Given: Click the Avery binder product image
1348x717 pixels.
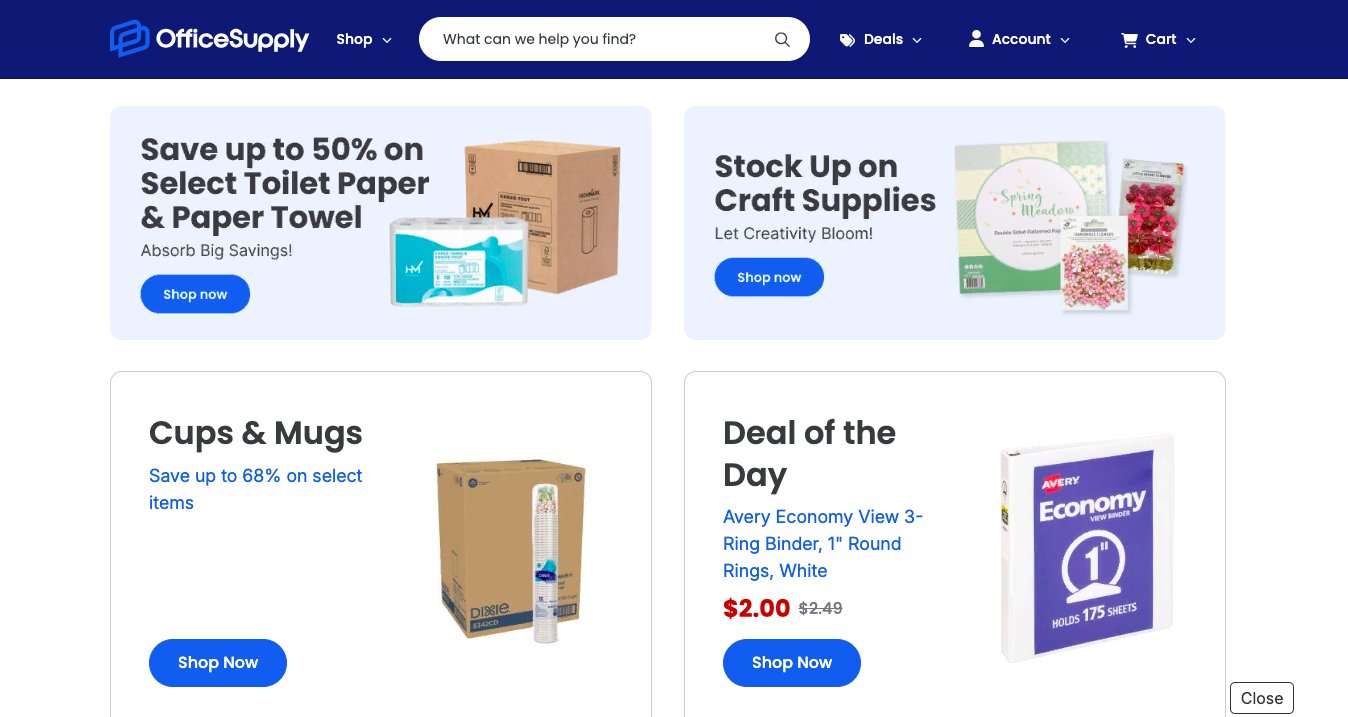Looking at the screenshot, I should pyautogui.click(x=1087, y=548).
